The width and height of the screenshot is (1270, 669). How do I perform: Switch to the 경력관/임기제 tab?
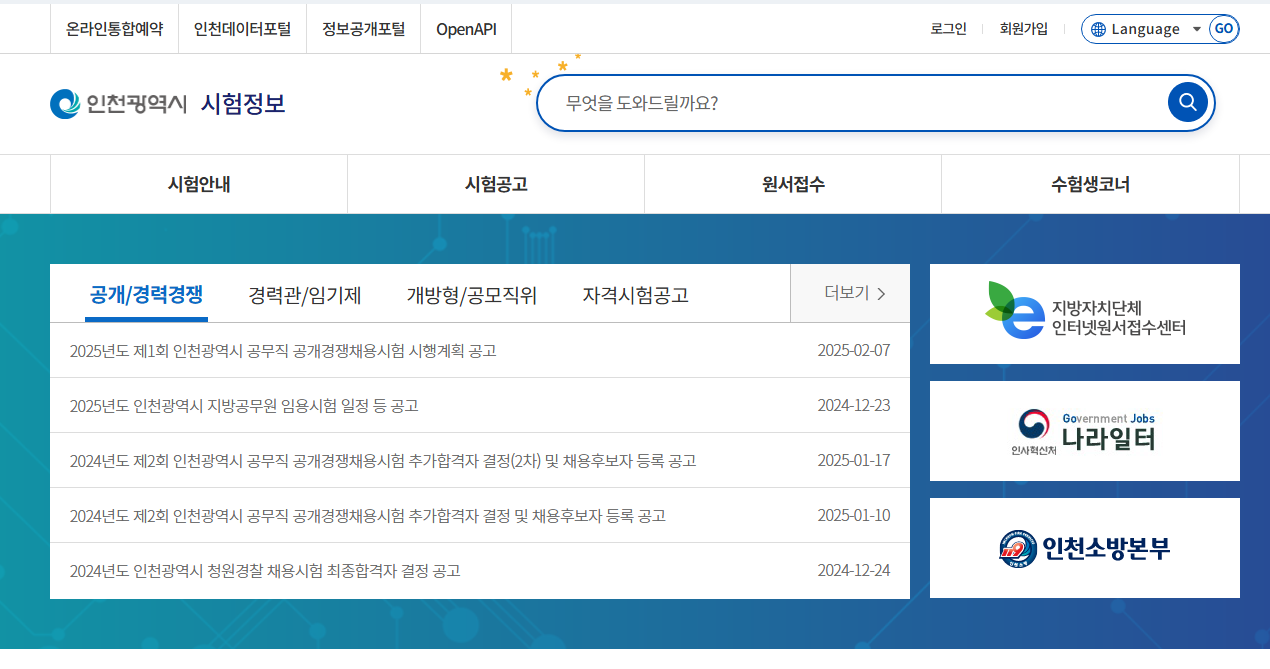pyautogui.click(x=304, y=293)
